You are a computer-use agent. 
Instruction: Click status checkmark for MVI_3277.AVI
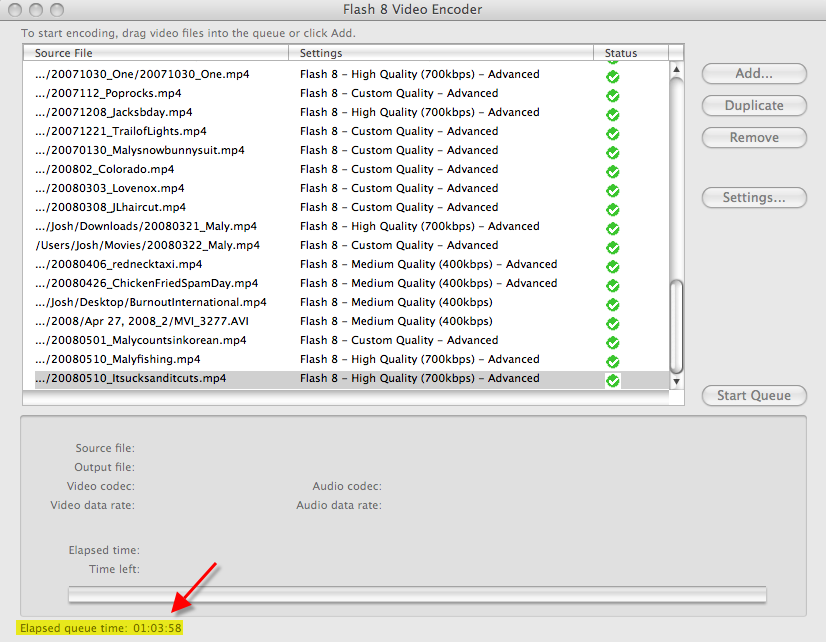612,323
